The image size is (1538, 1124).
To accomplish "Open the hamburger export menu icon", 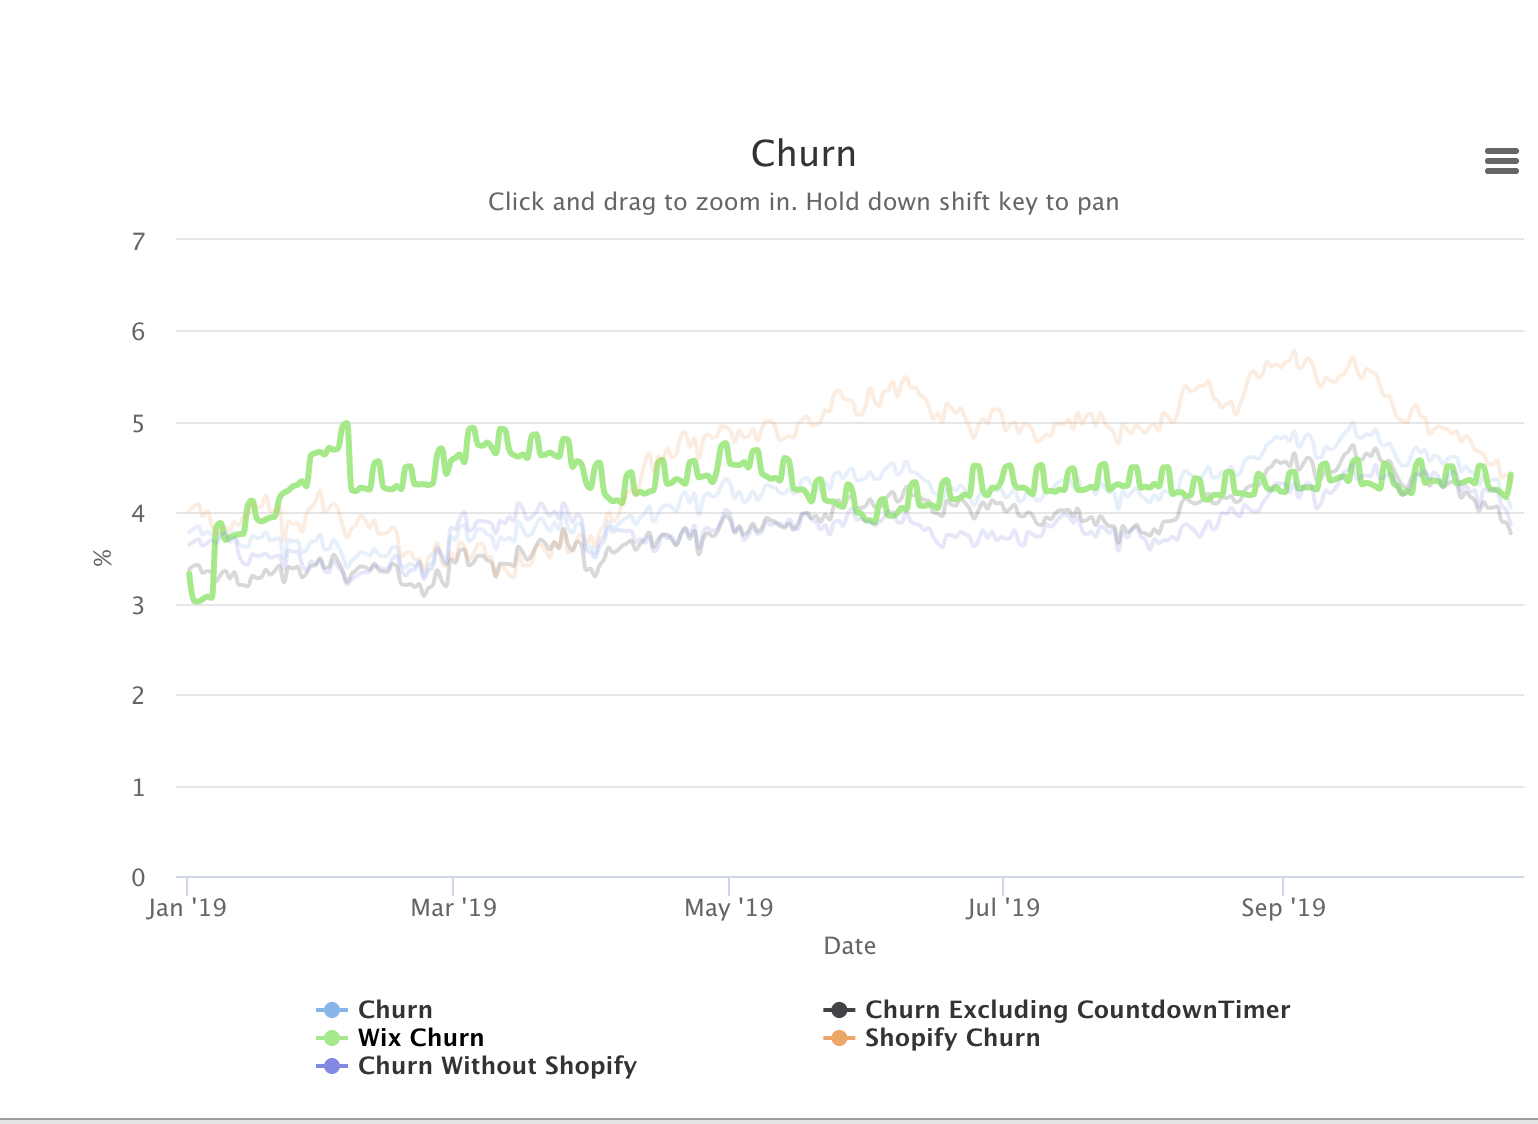I will [1501, 161].
